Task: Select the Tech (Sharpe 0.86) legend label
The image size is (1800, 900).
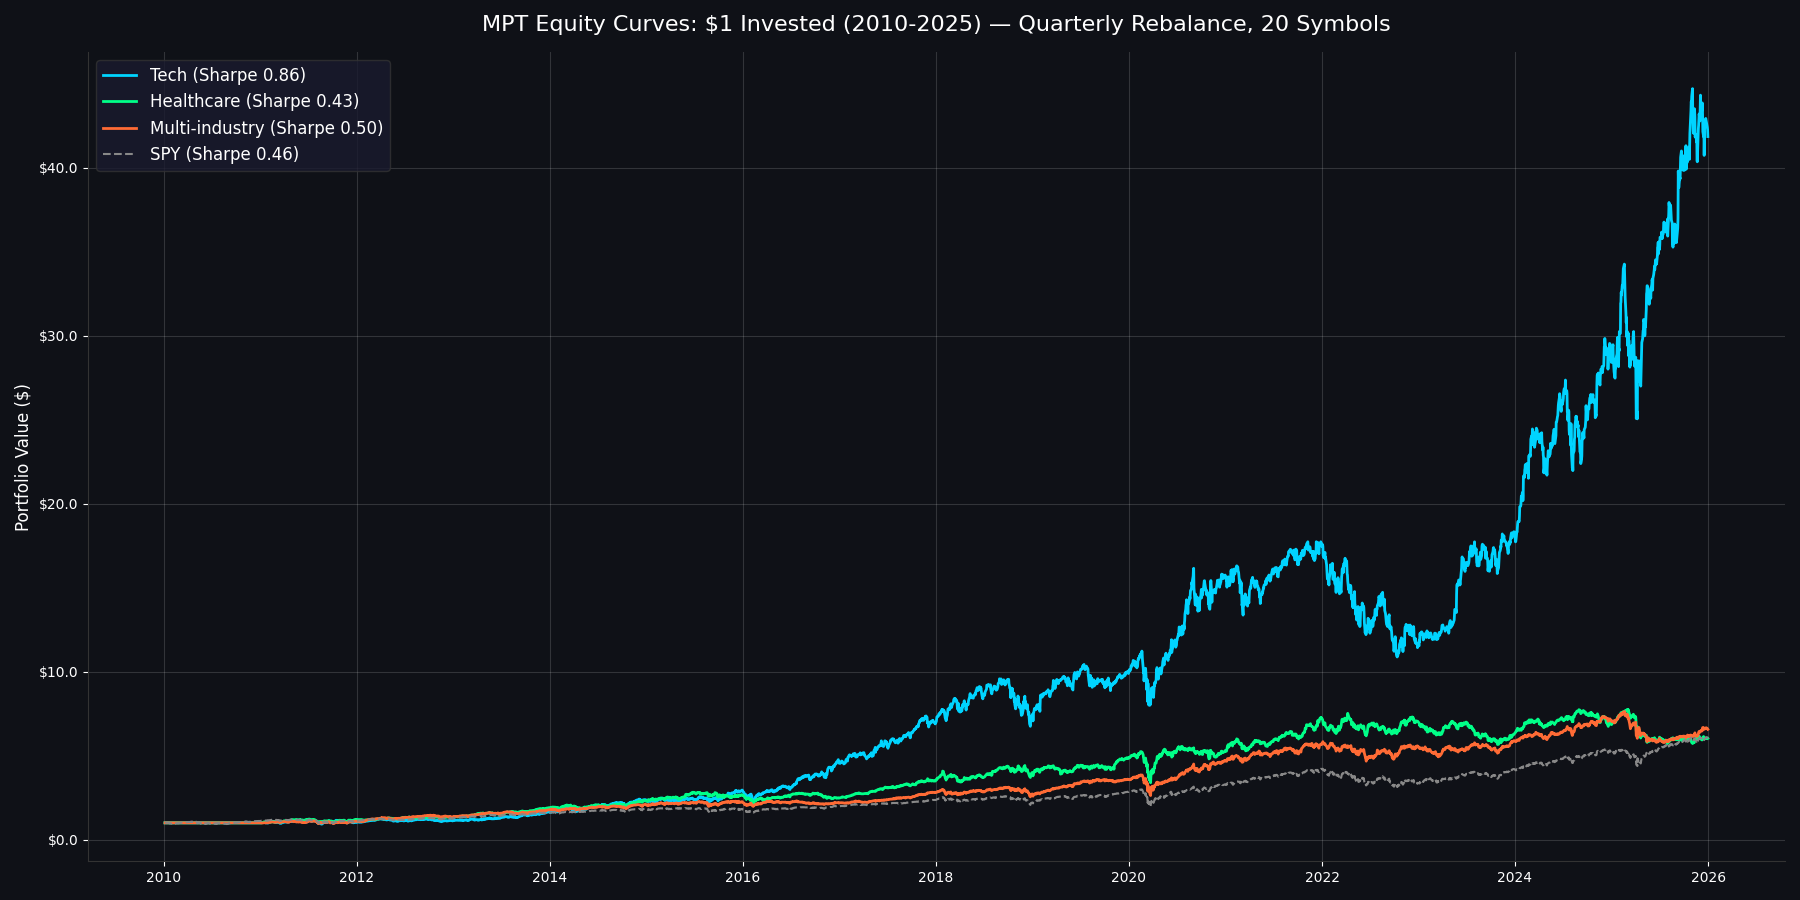Action: 227,76
